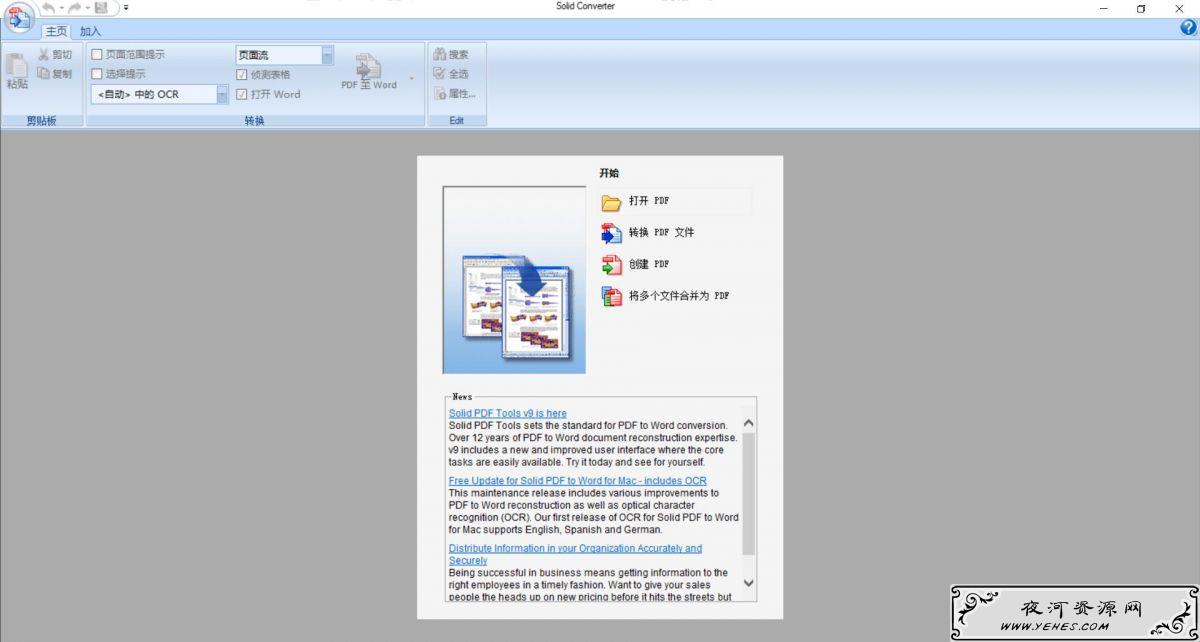Screen dimensions: 1200x642
Task: Click the 创建 PDF icon
Action: coord(612,265)
